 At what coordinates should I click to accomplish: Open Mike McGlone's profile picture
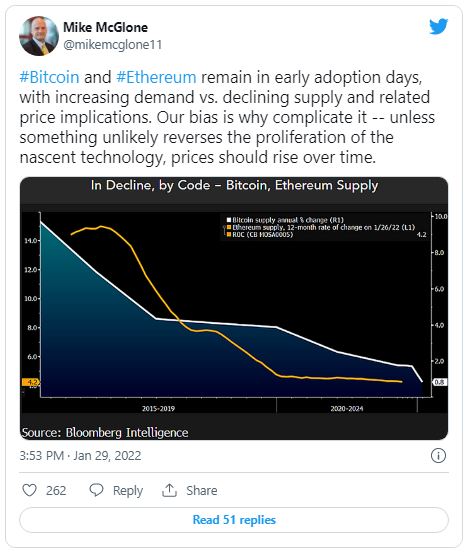tap(39, 36)
